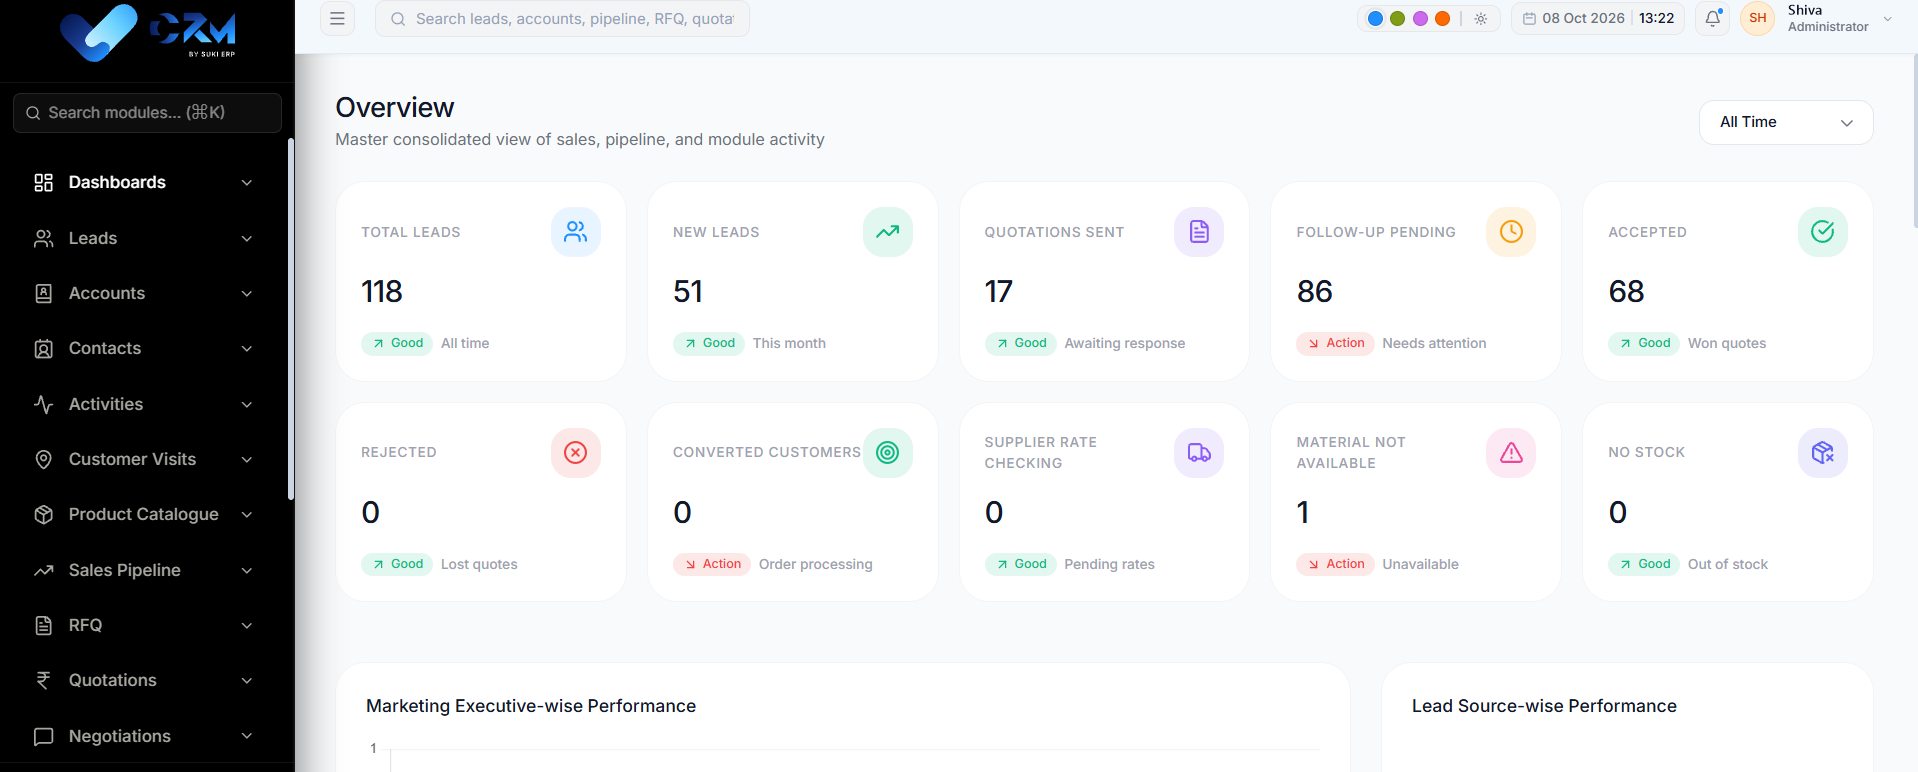Click the hamburger menu toggle icon

pos(337,19)
